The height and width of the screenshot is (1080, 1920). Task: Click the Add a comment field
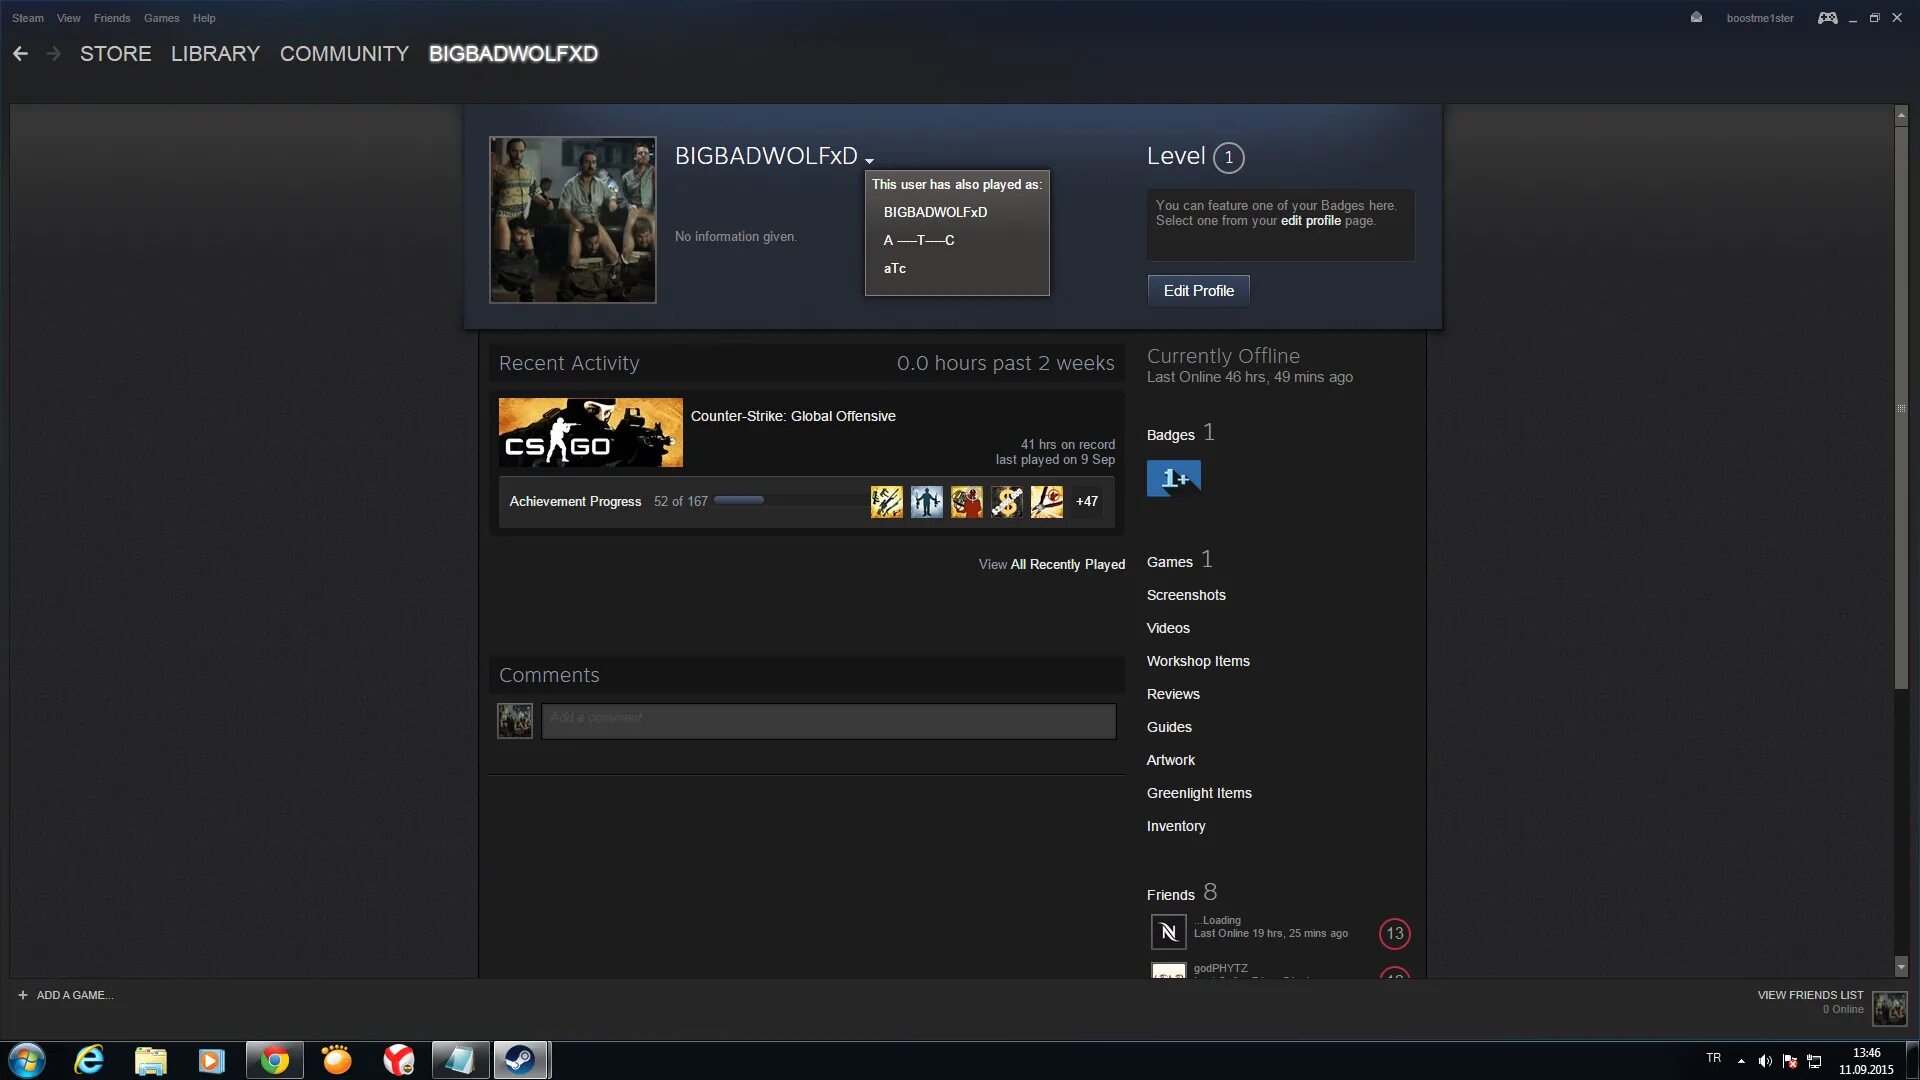tap(828, 721)
